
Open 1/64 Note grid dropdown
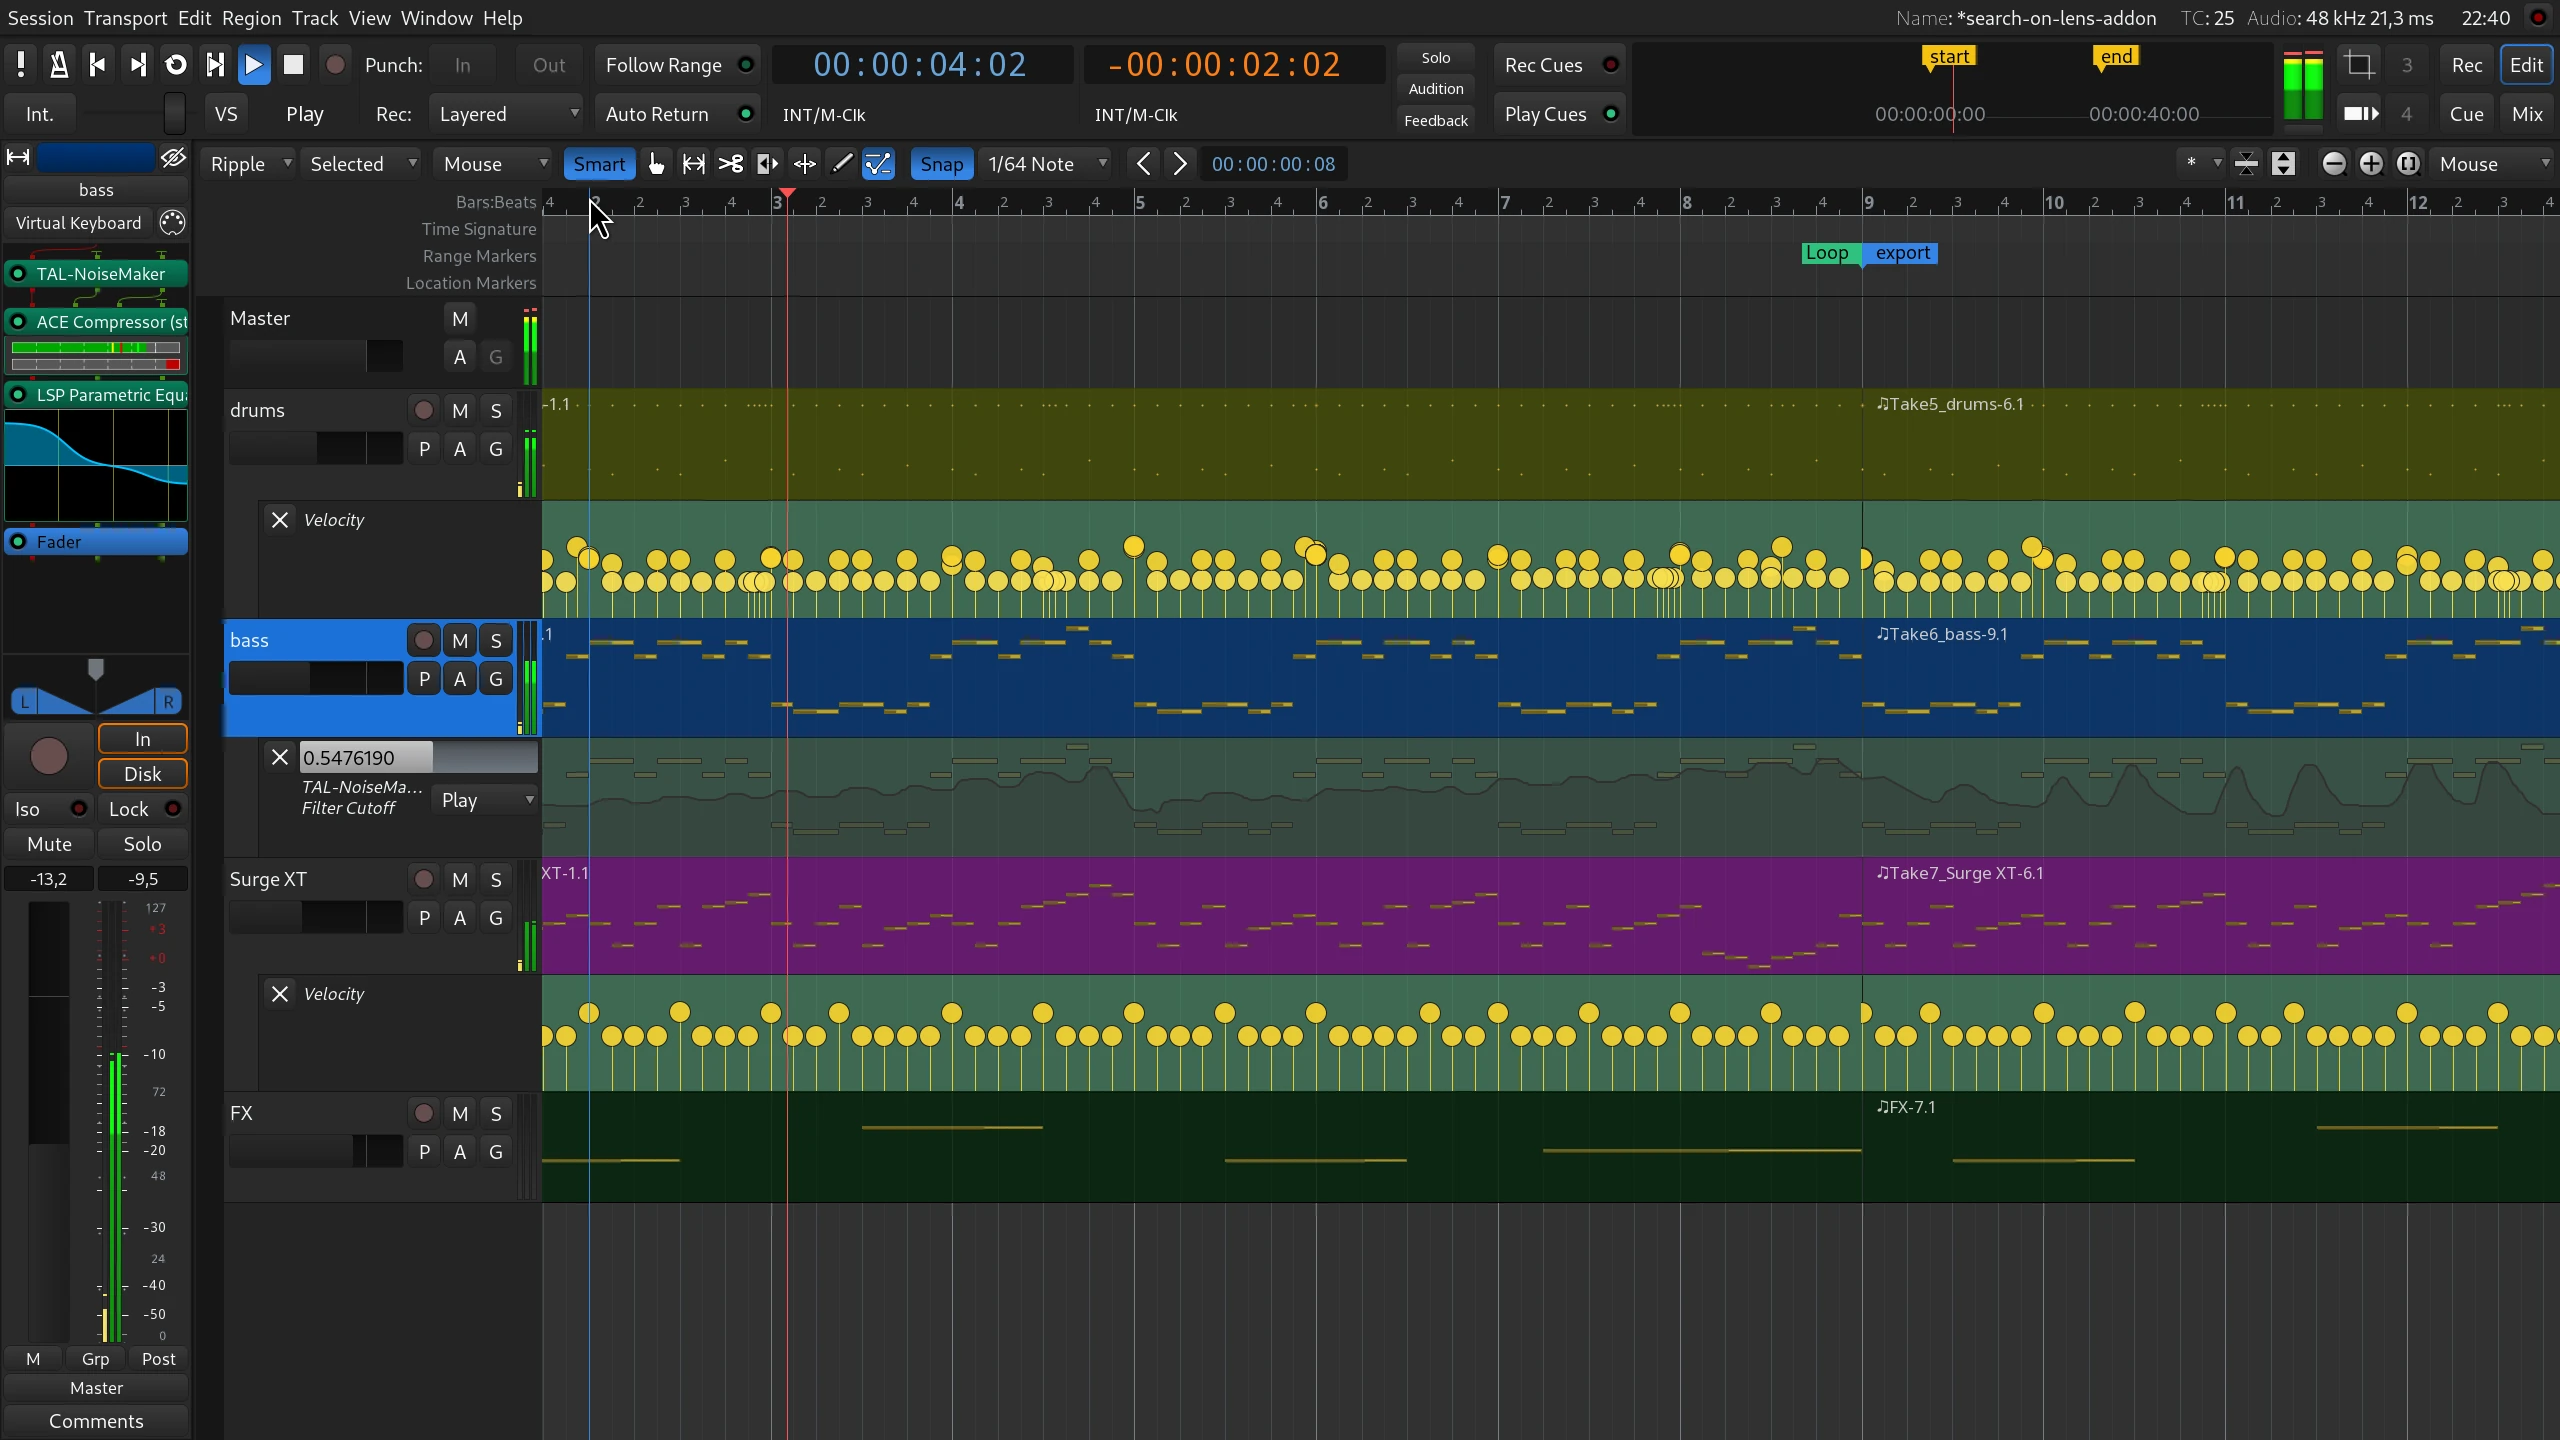(1047, 164)
